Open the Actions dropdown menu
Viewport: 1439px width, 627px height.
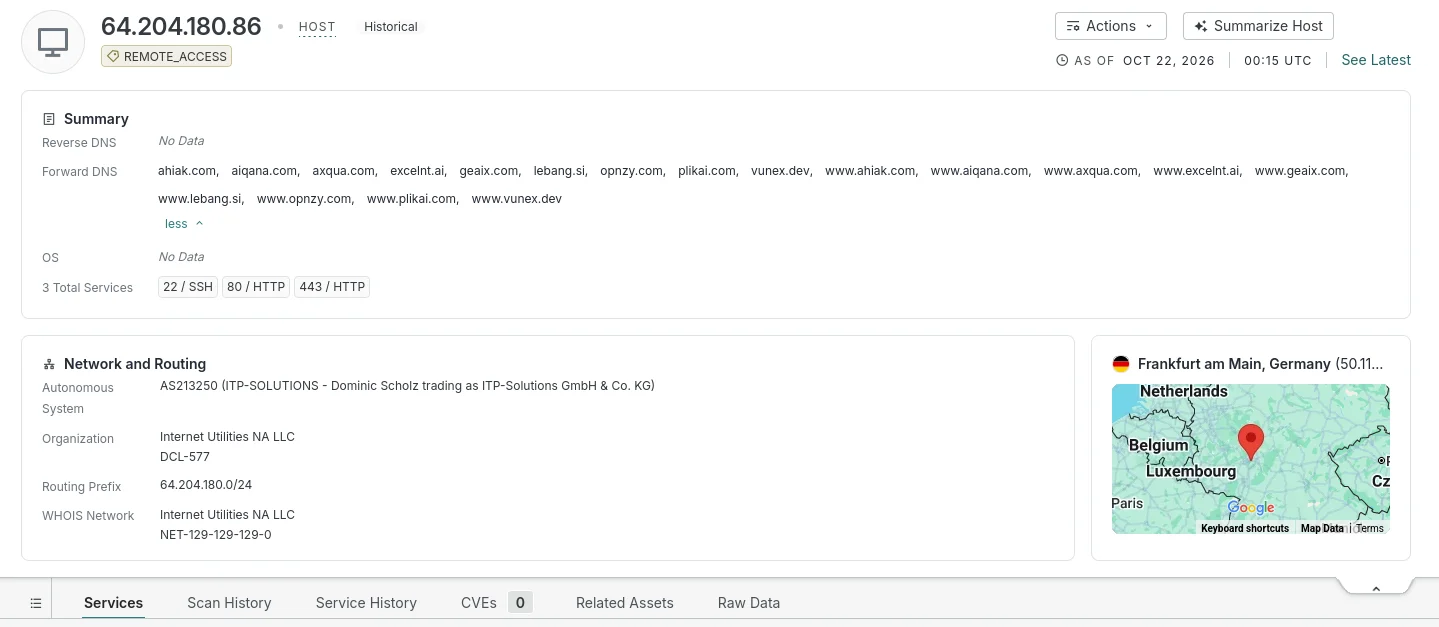coord(1111,26)
